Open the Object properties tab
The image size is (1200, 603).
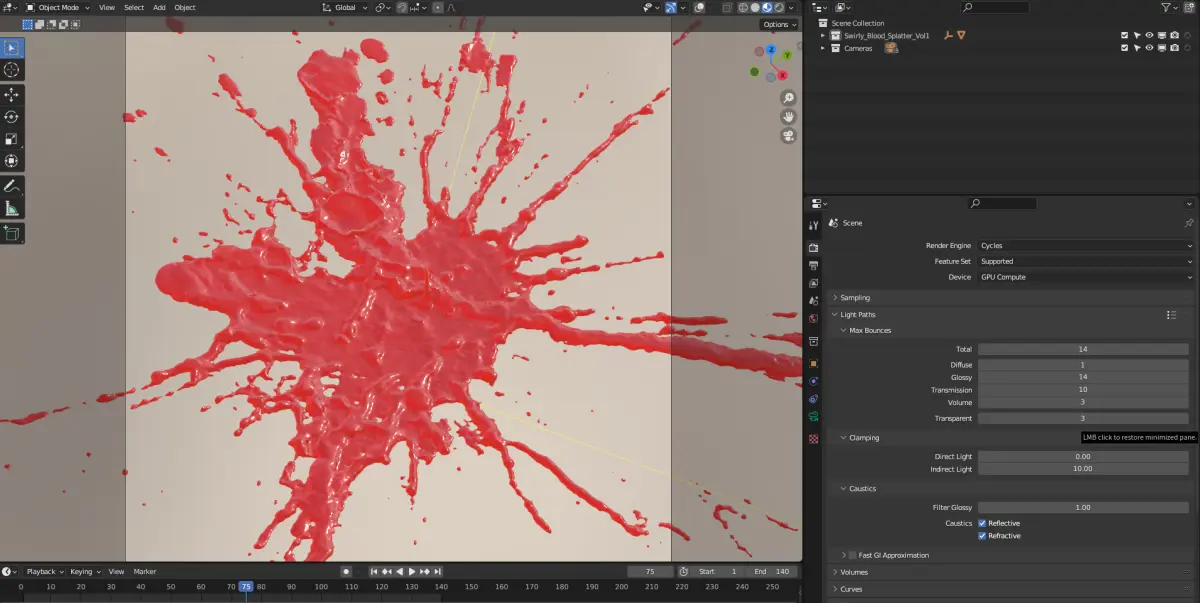[813, 363]
